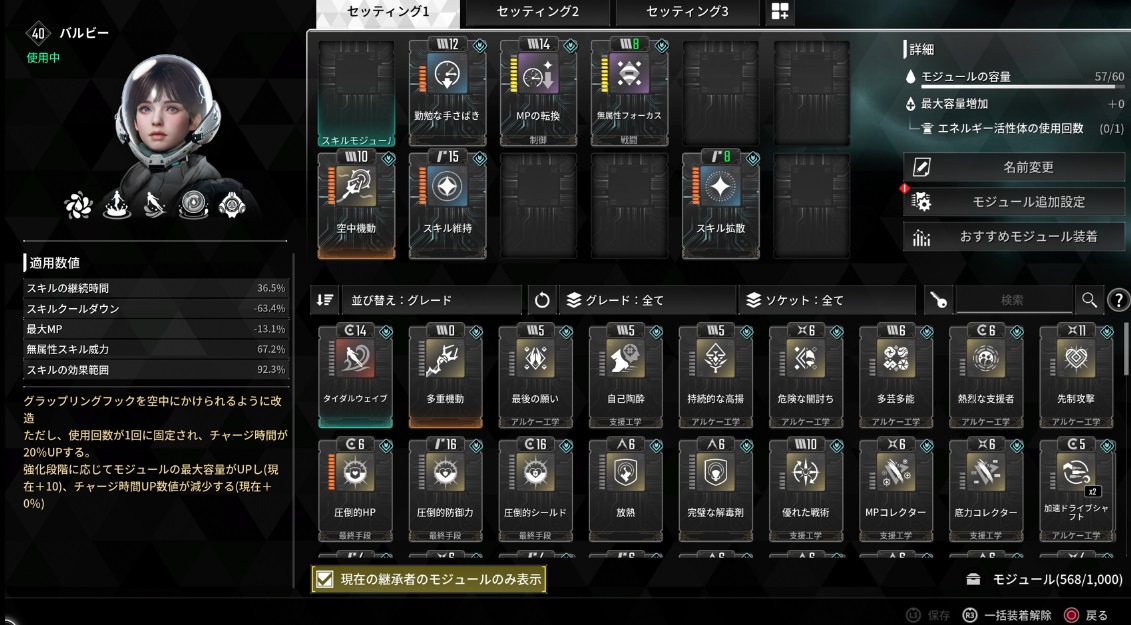Toggle 現在の継承者のモジュールのみ表示 checkbox
This screenshot has height=625, width=1131.
[325, 579]
